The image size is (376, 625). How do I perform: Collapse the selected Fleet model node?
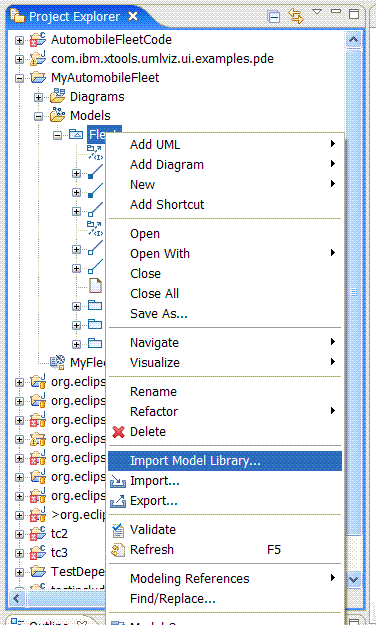57,136
